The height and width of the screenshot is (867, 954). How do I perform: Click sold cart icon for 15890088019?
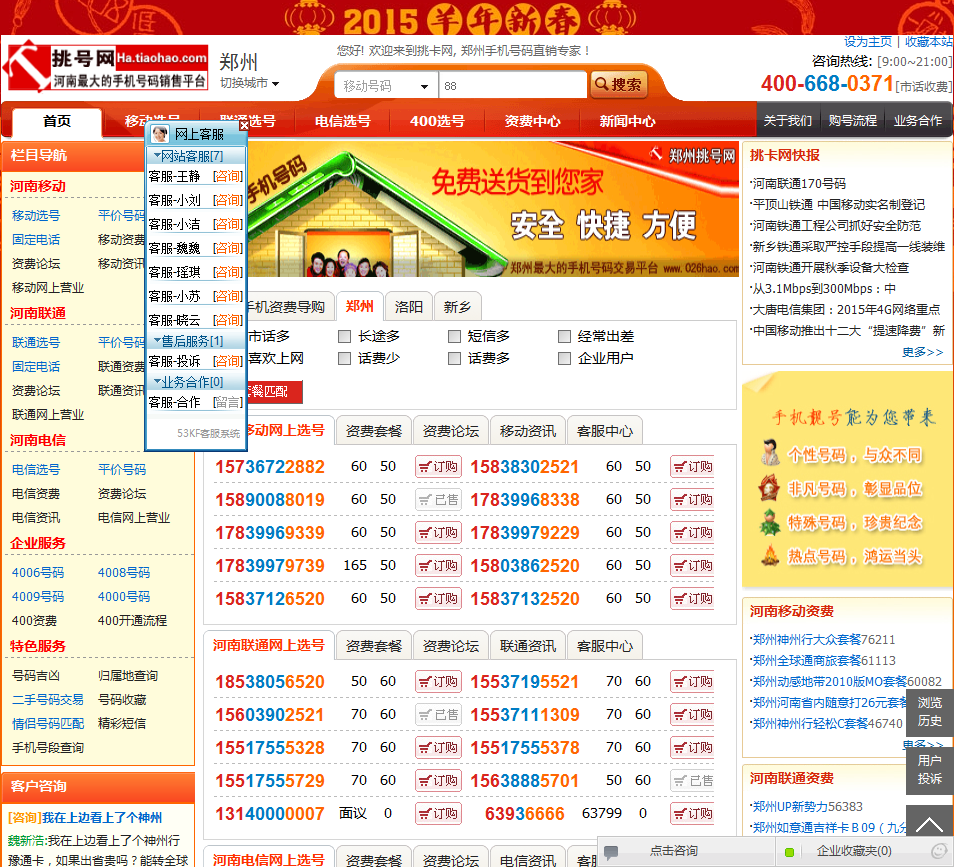[438, 500]
